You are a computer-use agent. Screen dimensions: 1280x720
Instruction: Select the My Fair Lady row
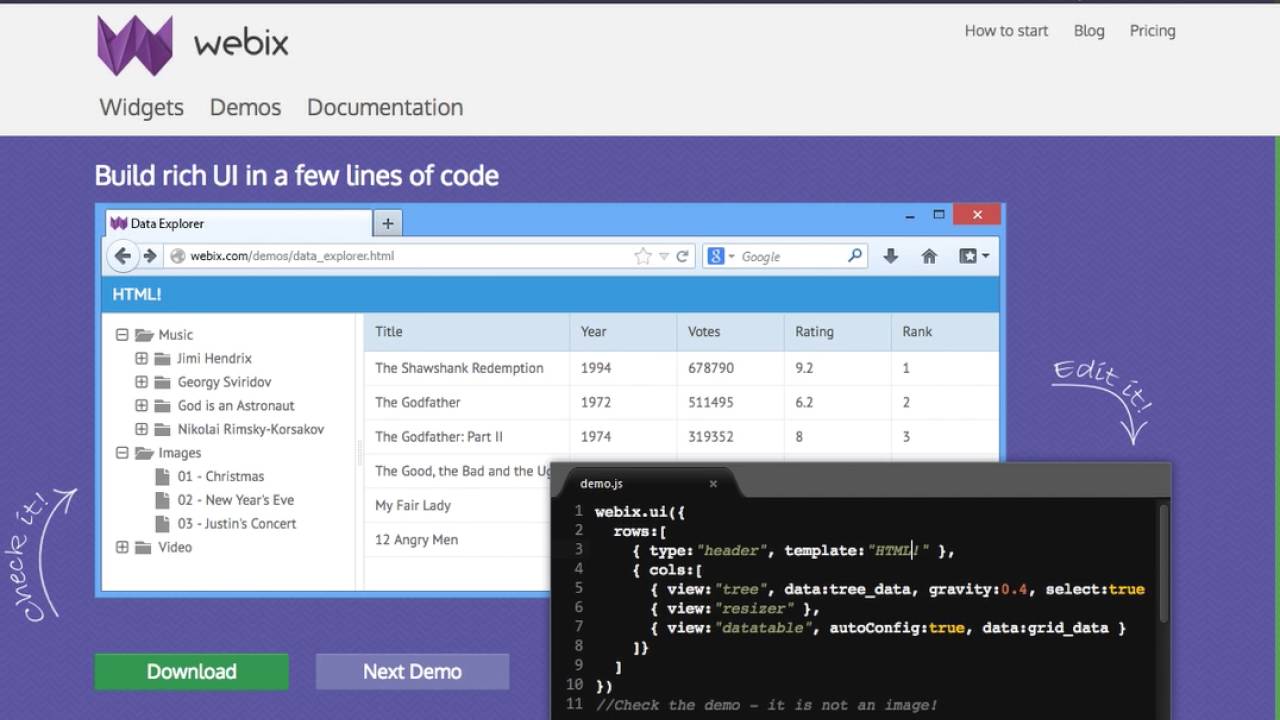tap(458, 505)
